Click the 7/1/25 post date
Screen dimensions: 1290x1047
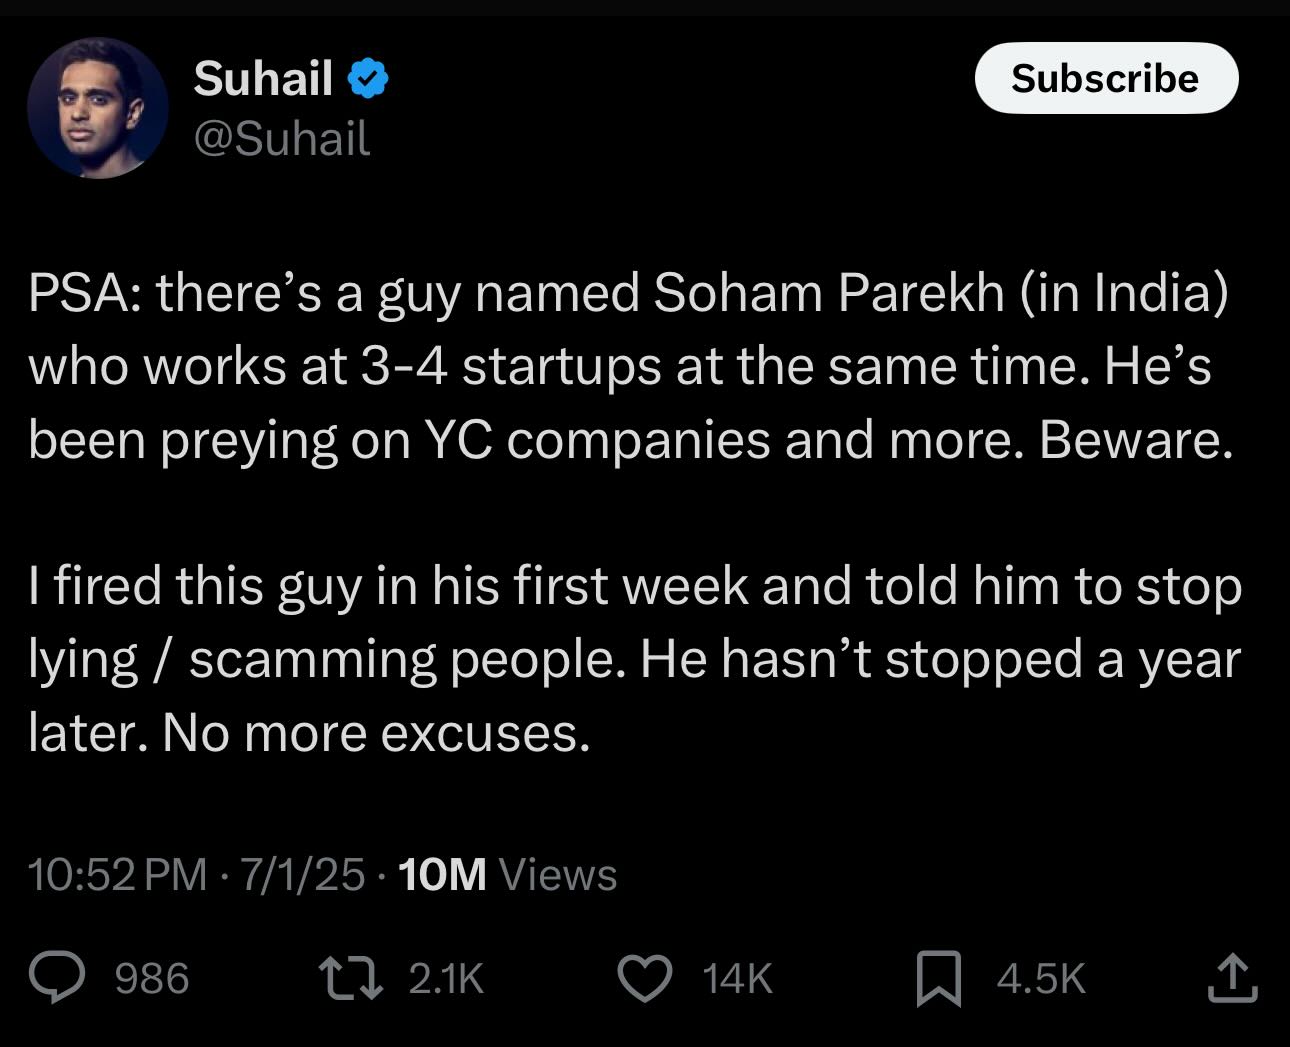point(302,874)
